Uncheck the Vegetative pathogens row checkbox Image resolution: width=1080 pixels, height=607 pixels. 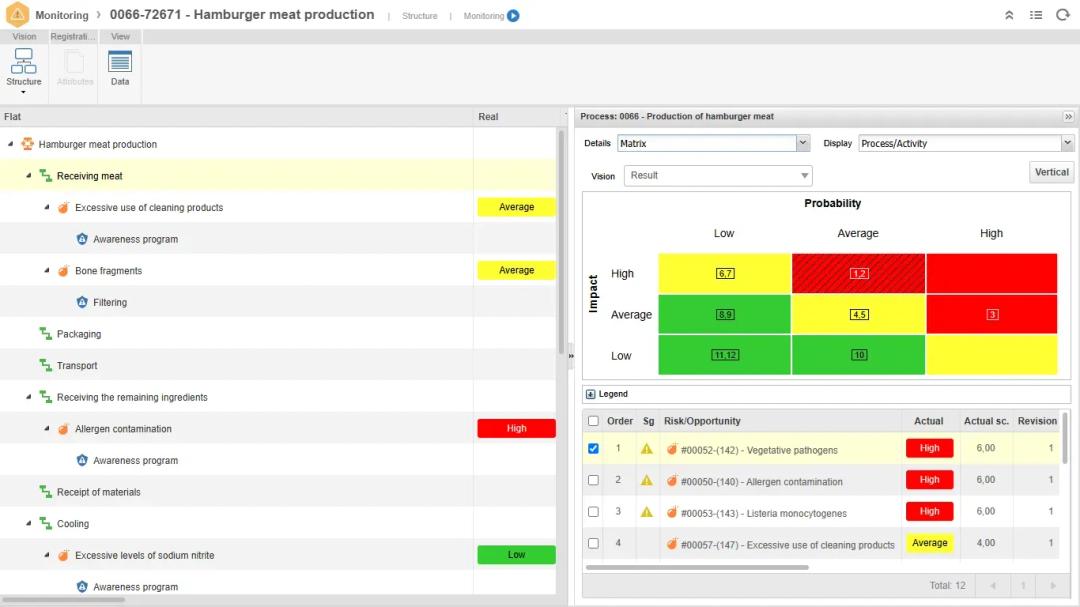(593, 449)
